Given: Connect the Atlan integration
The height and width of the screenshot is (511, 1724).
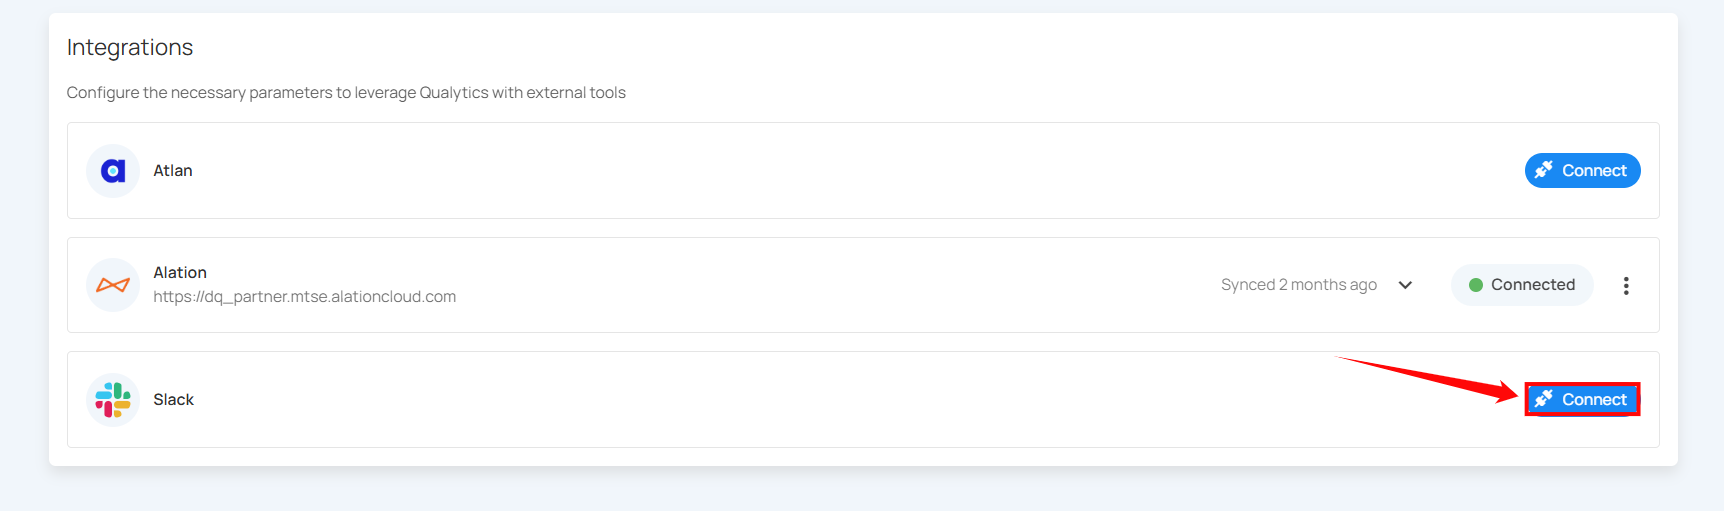Looking at the screenshot, I should click(1583, 171).
